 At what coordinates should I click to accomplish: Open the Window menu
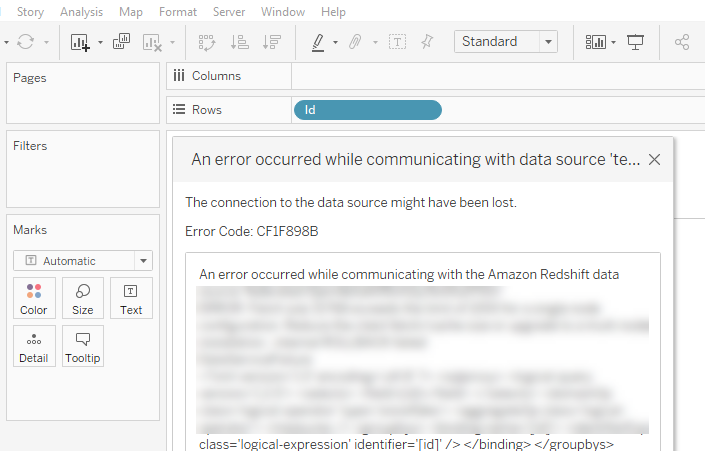coord(283,12)
